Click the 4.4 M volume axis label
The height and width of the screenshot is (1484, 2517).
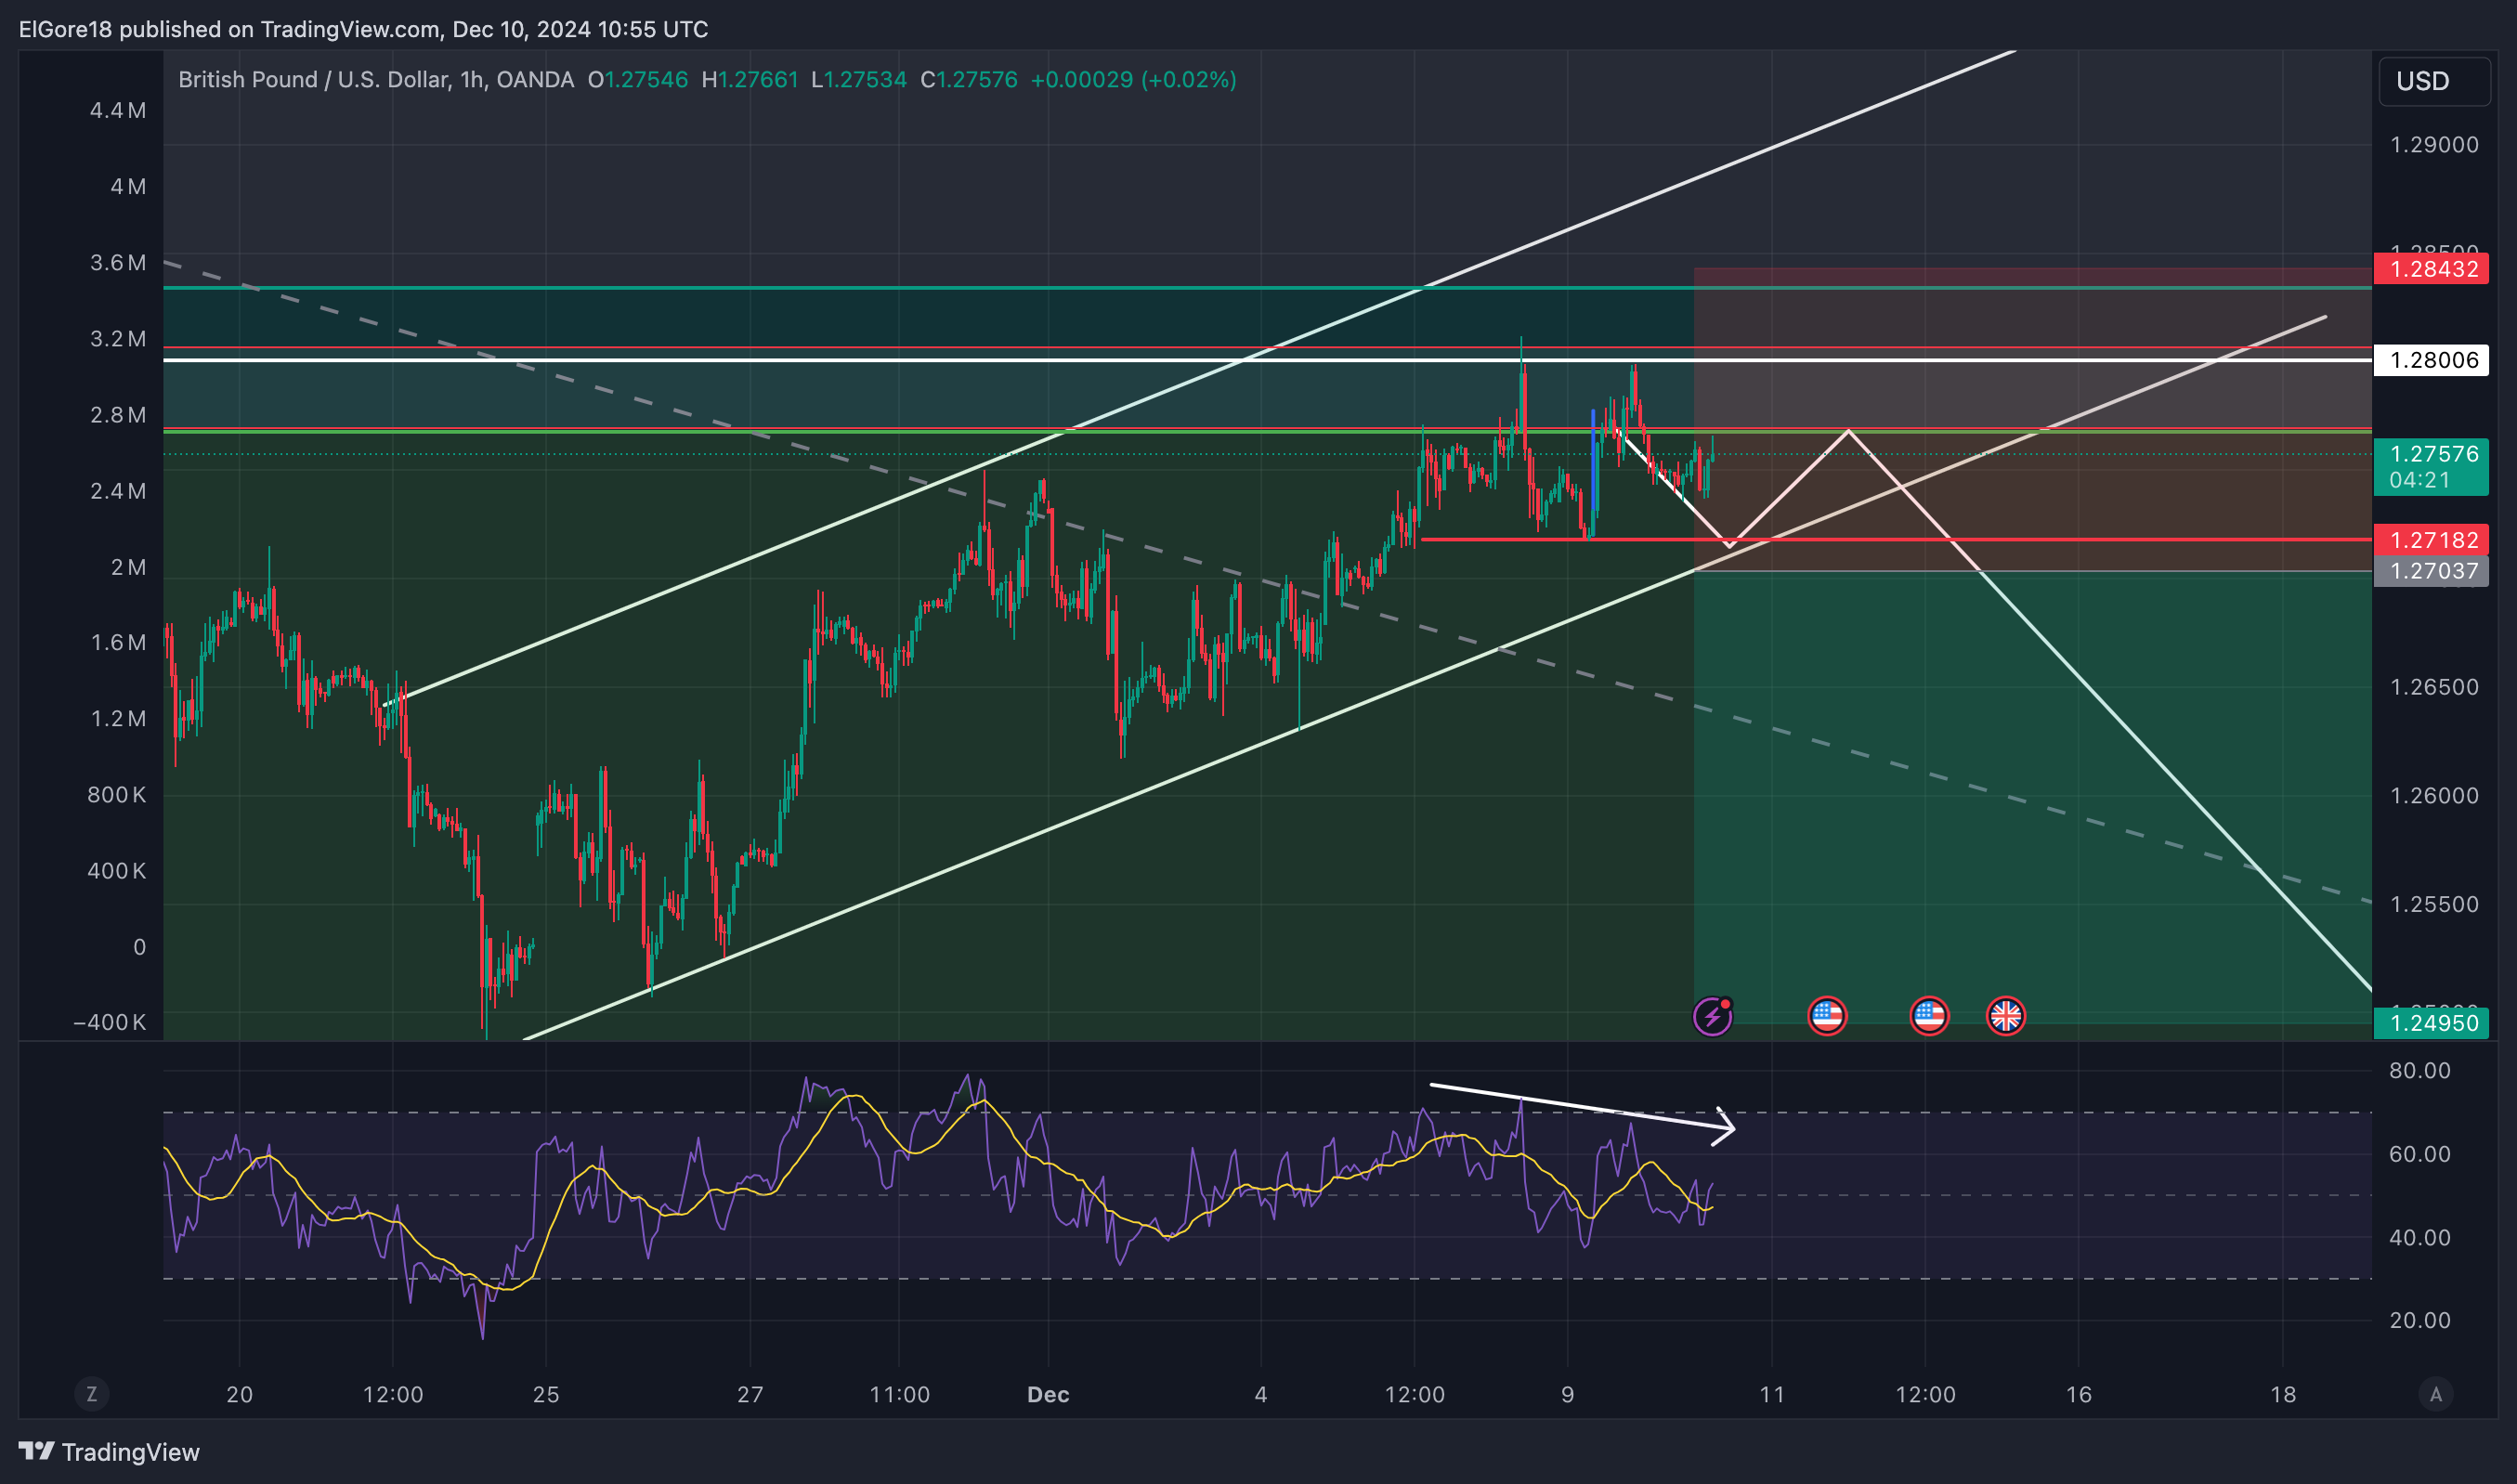pos(118,110)
